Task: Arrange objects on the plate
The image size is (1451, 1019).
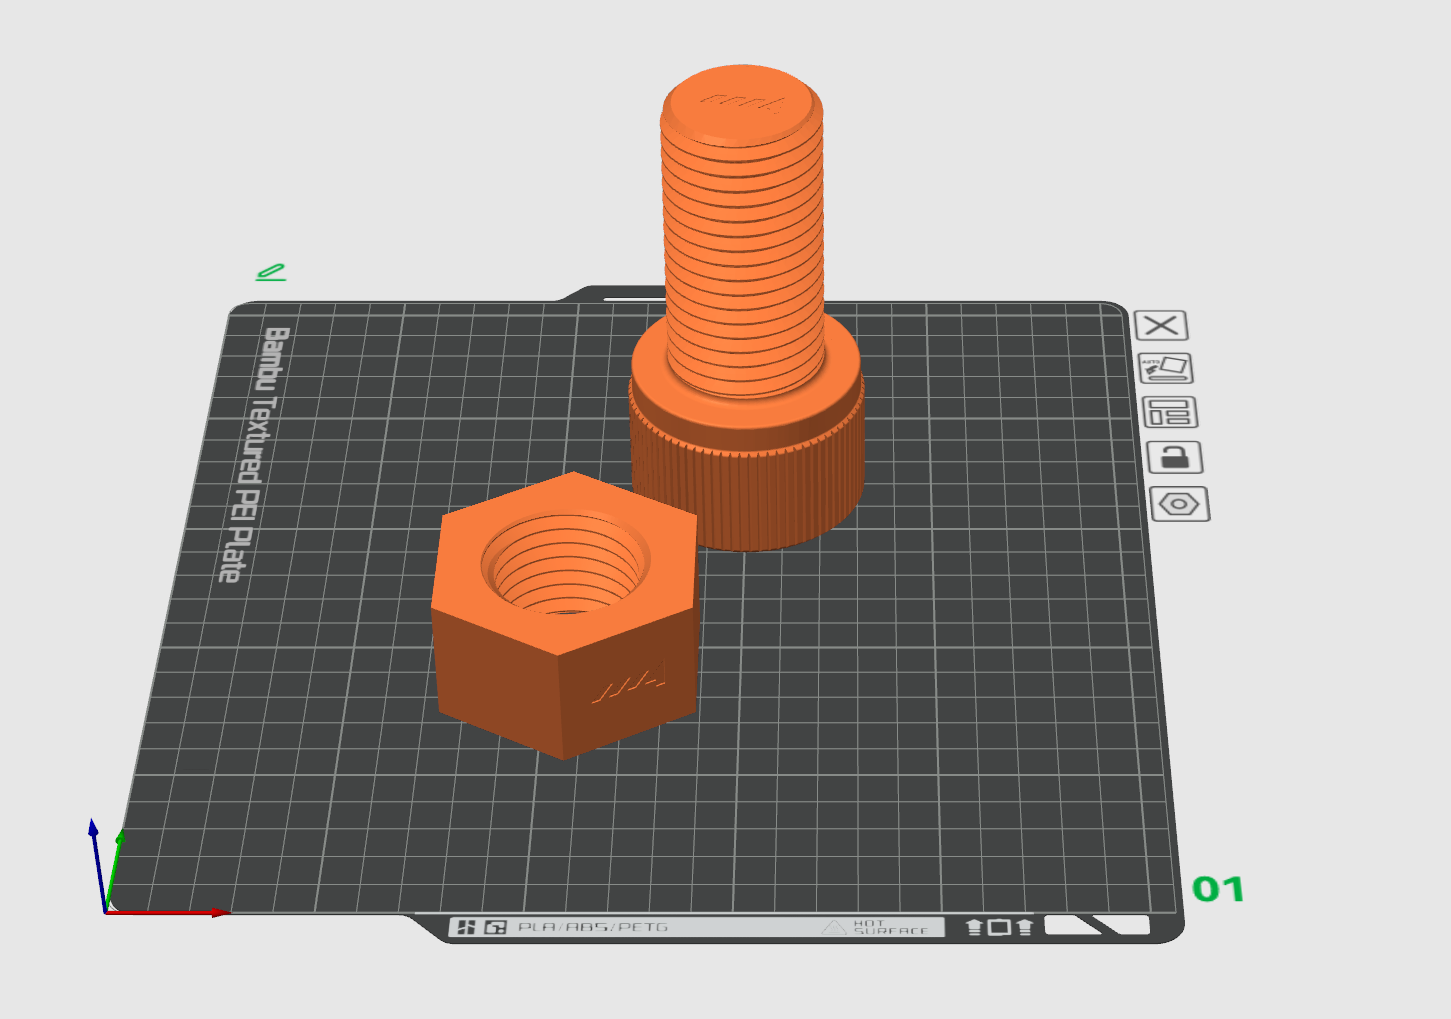Action: coord(1169,412)
